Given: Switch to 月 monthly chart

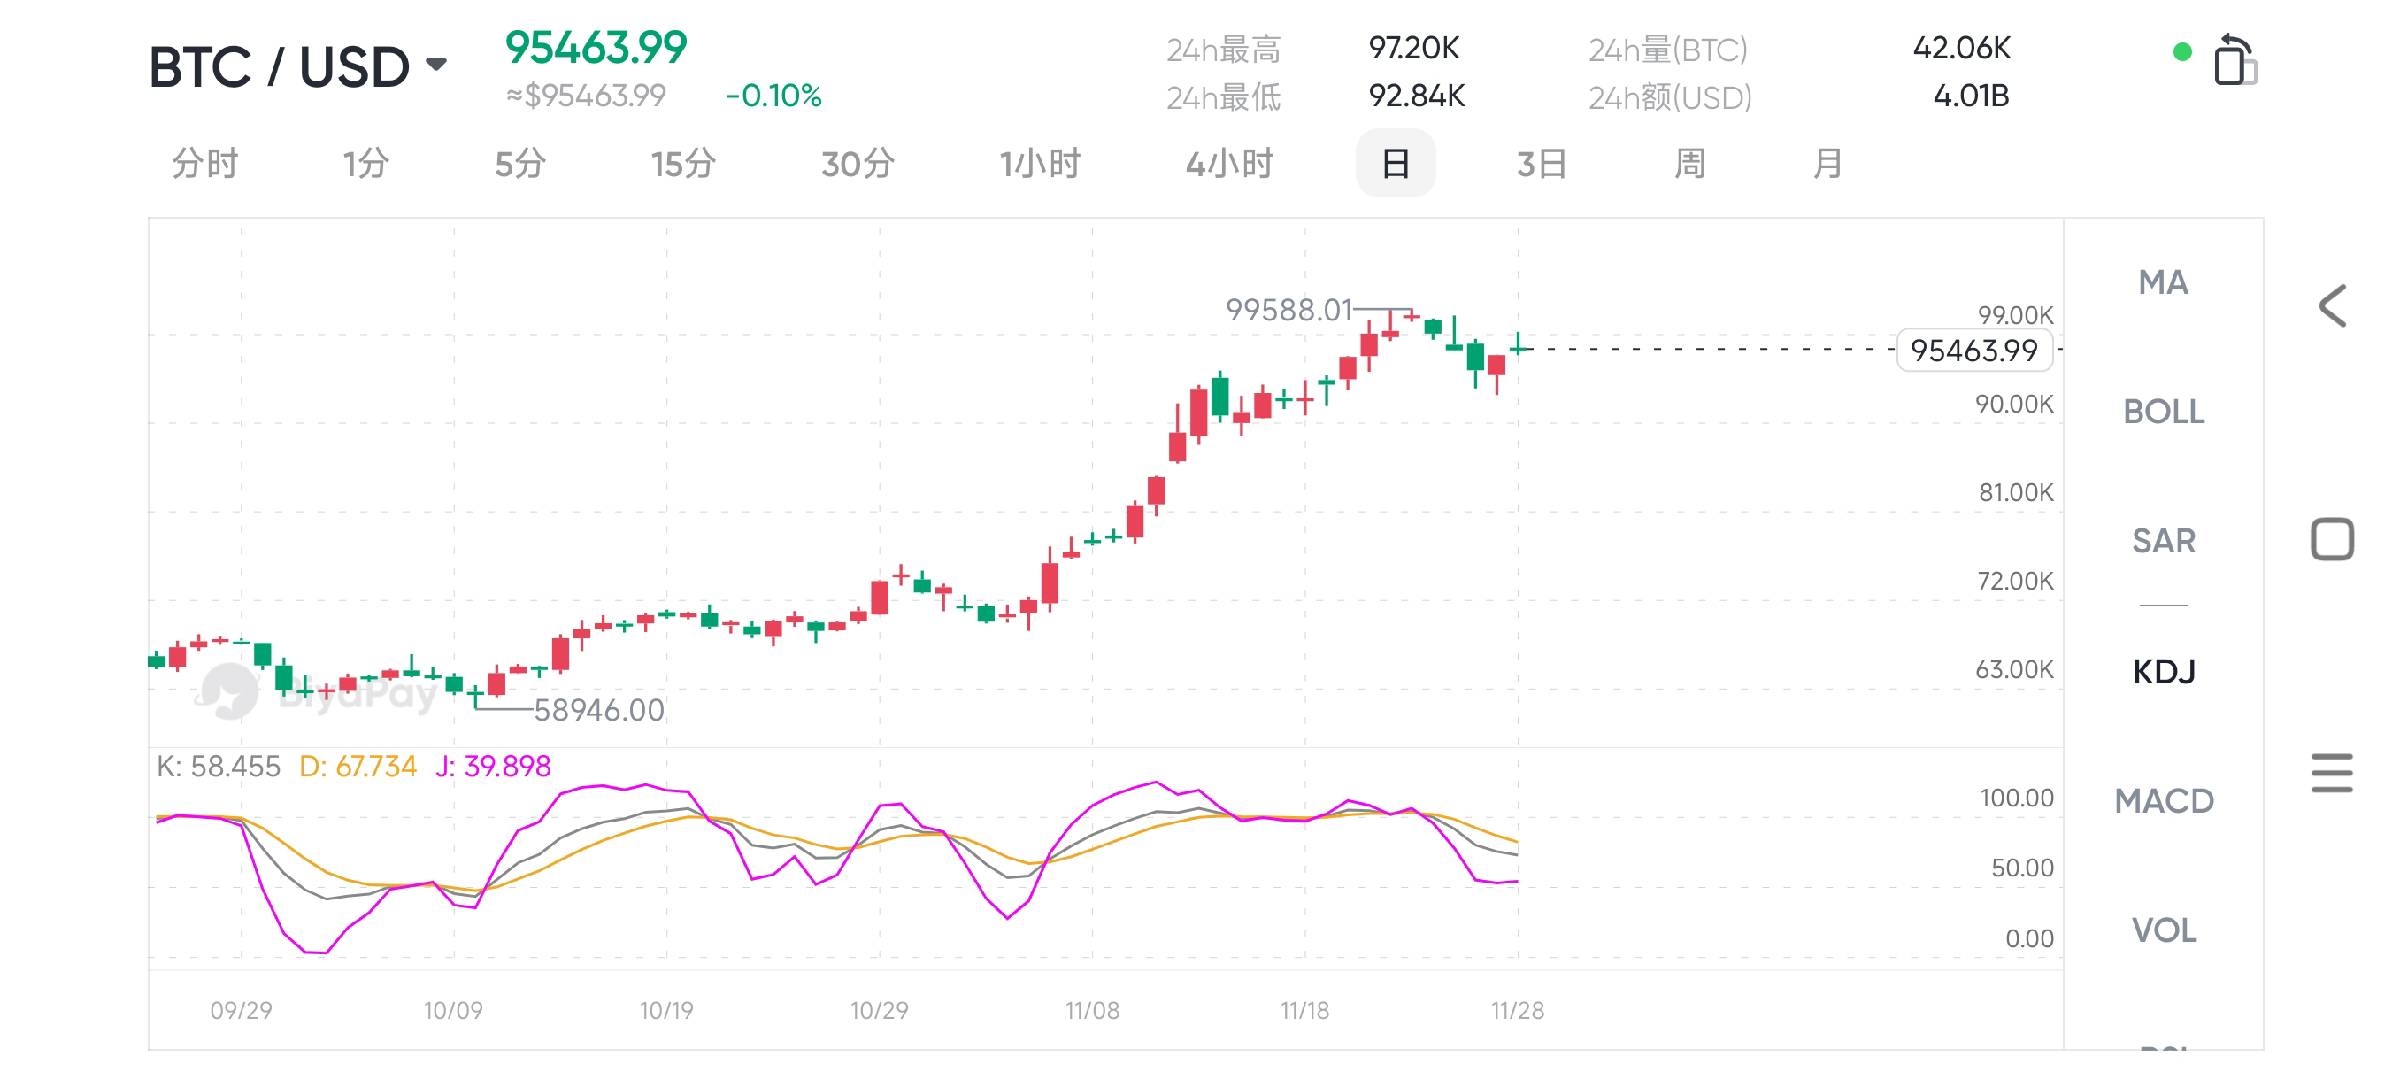Looking at the screenshot, I should [x=1827, y=163].
